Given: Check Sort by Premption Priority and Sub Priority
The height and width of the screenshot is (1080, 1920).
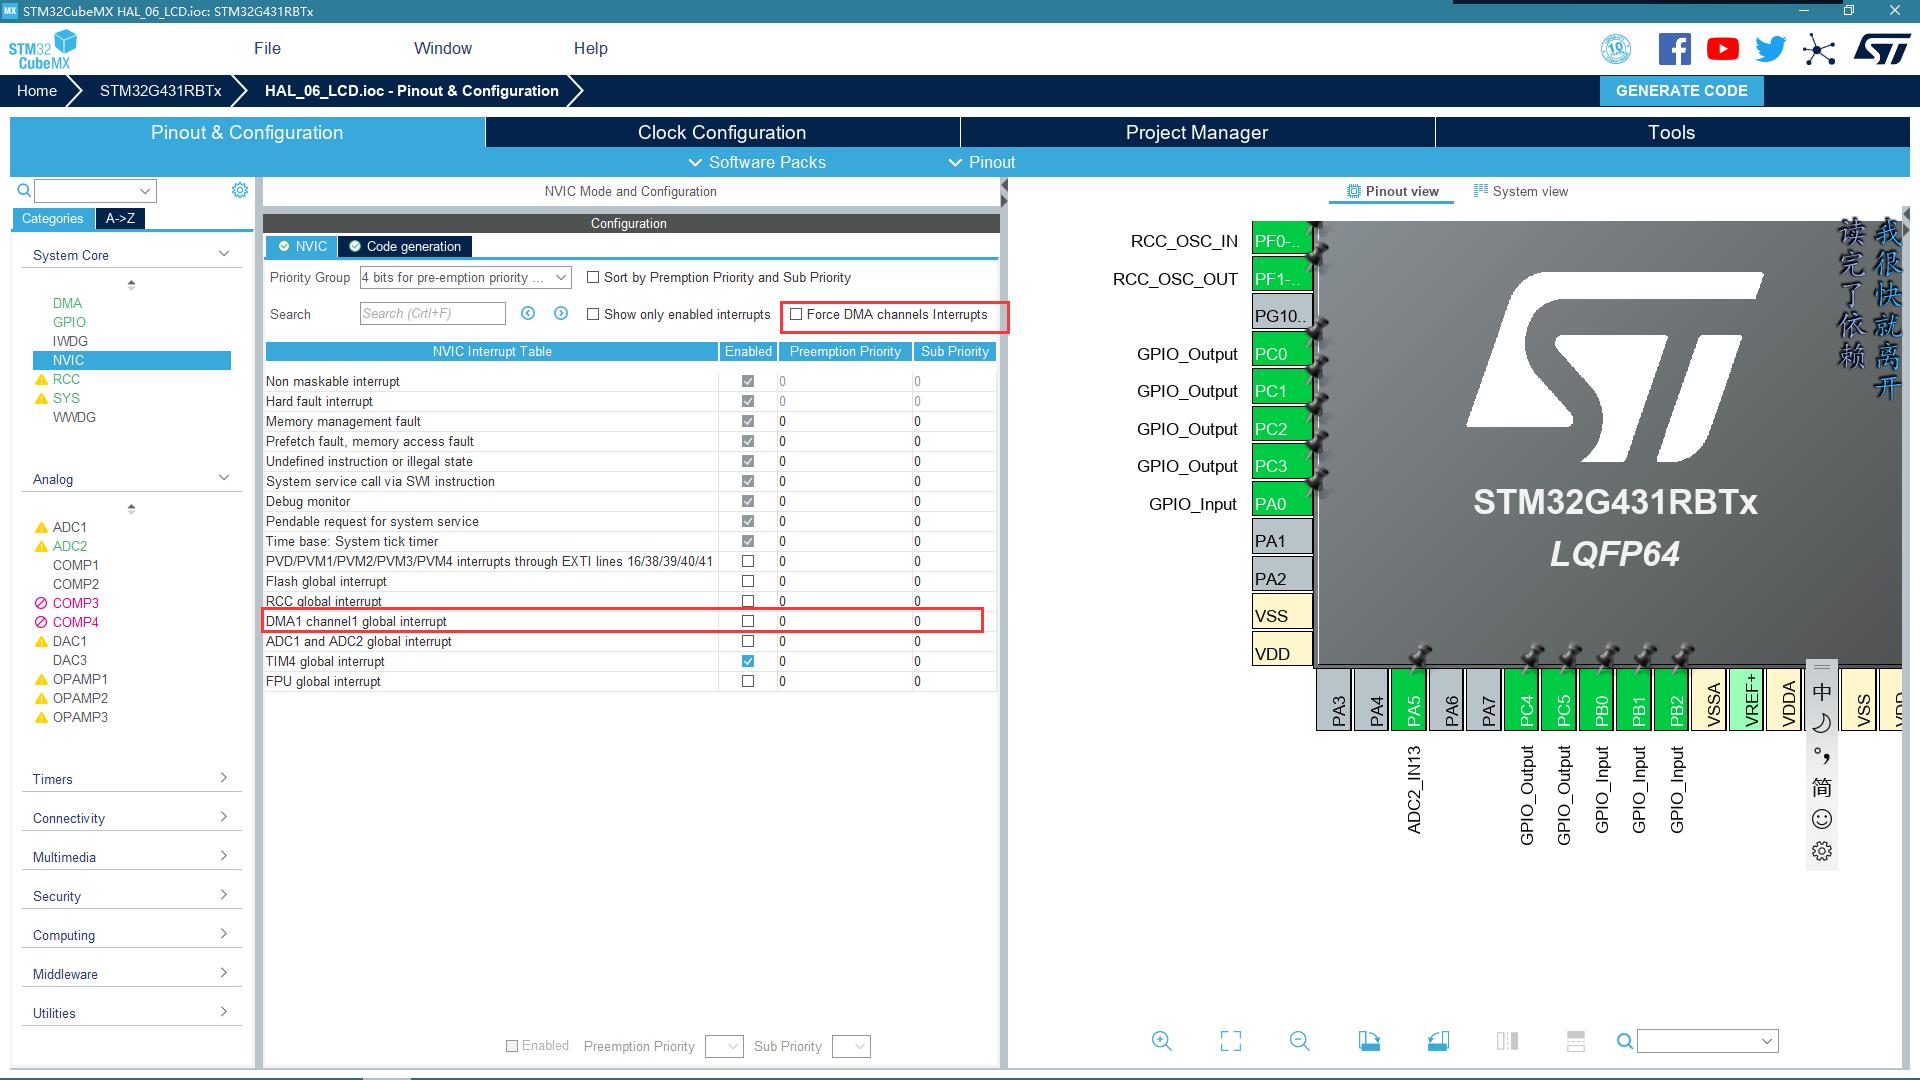Looking at the screenshot, I should [593, 277].
